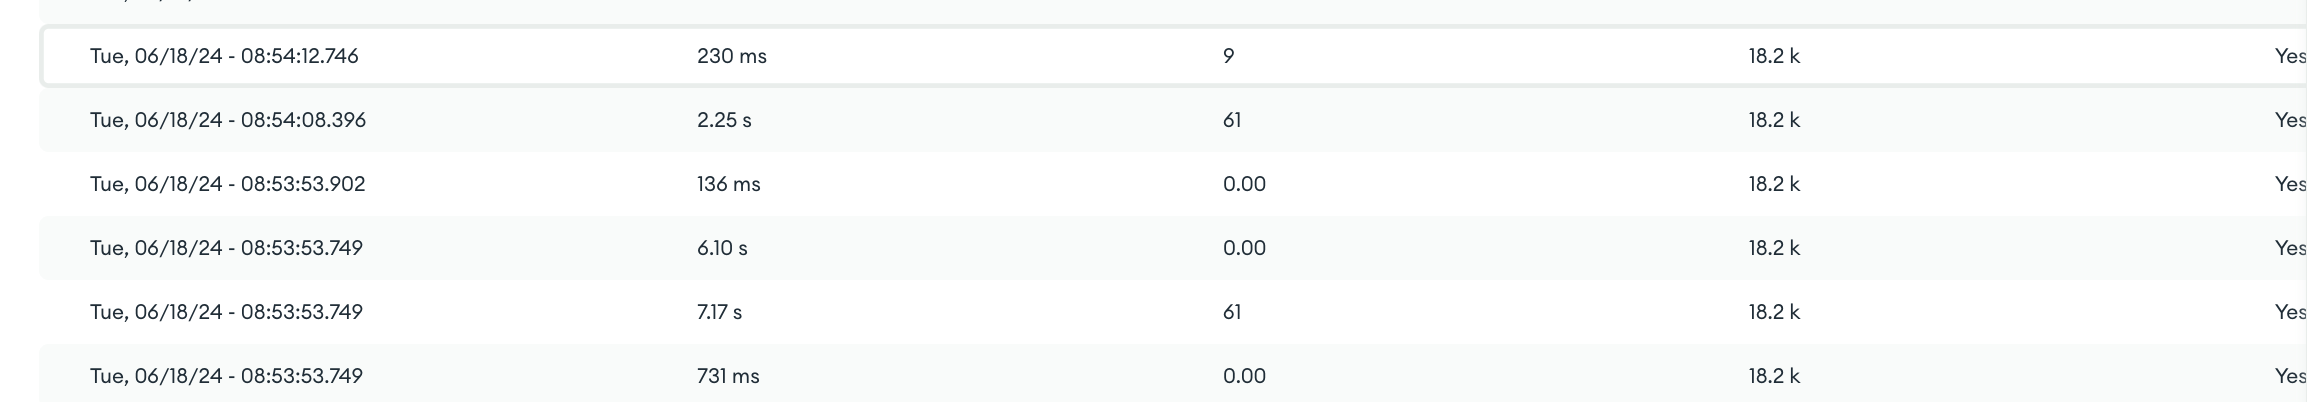Select the 6.10 s duration cell

tap(722, 248)
